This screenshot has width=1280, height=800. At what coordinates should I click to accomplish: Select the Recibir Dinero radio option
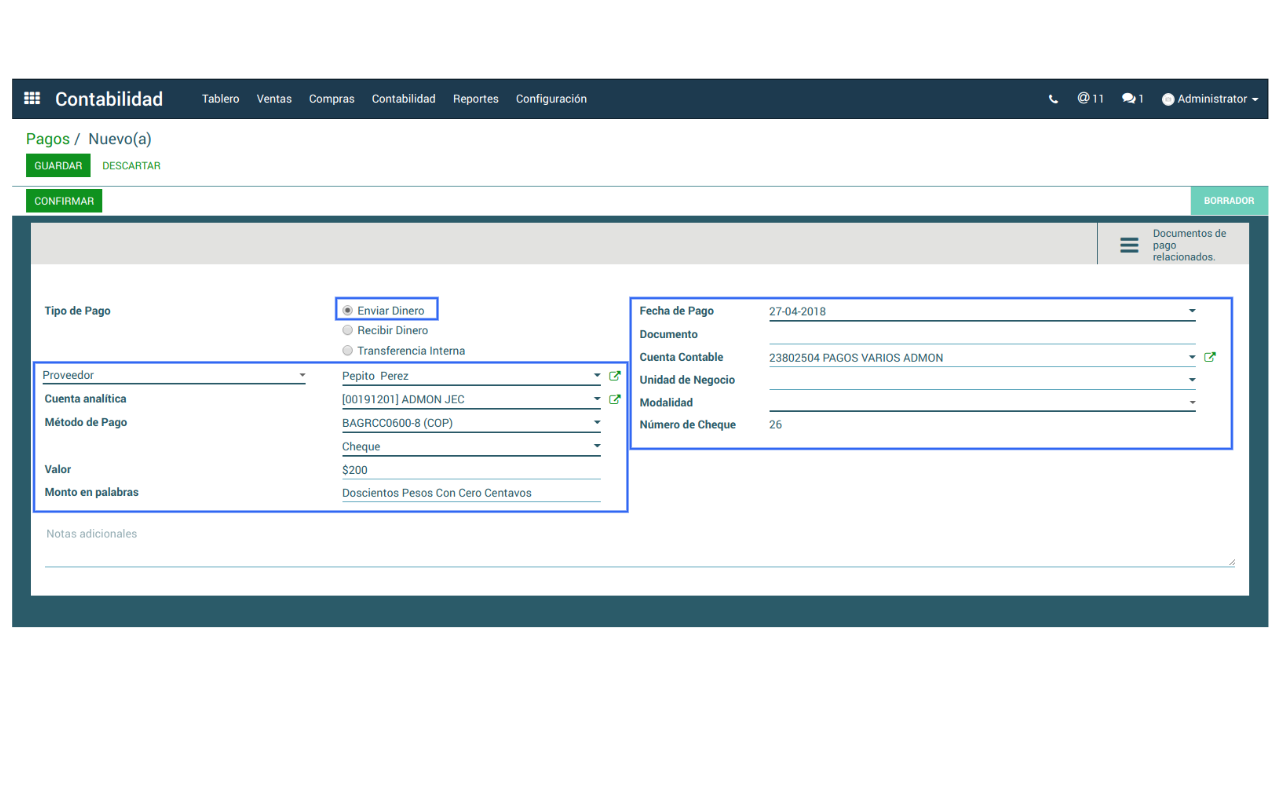tap(348, 330)
